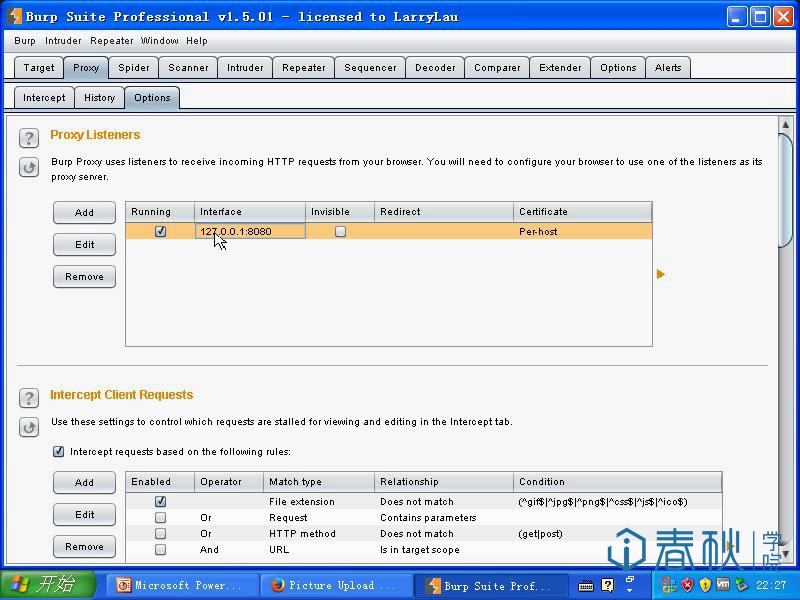Open help for Proxy Listeners section

[x=29, y=138]
